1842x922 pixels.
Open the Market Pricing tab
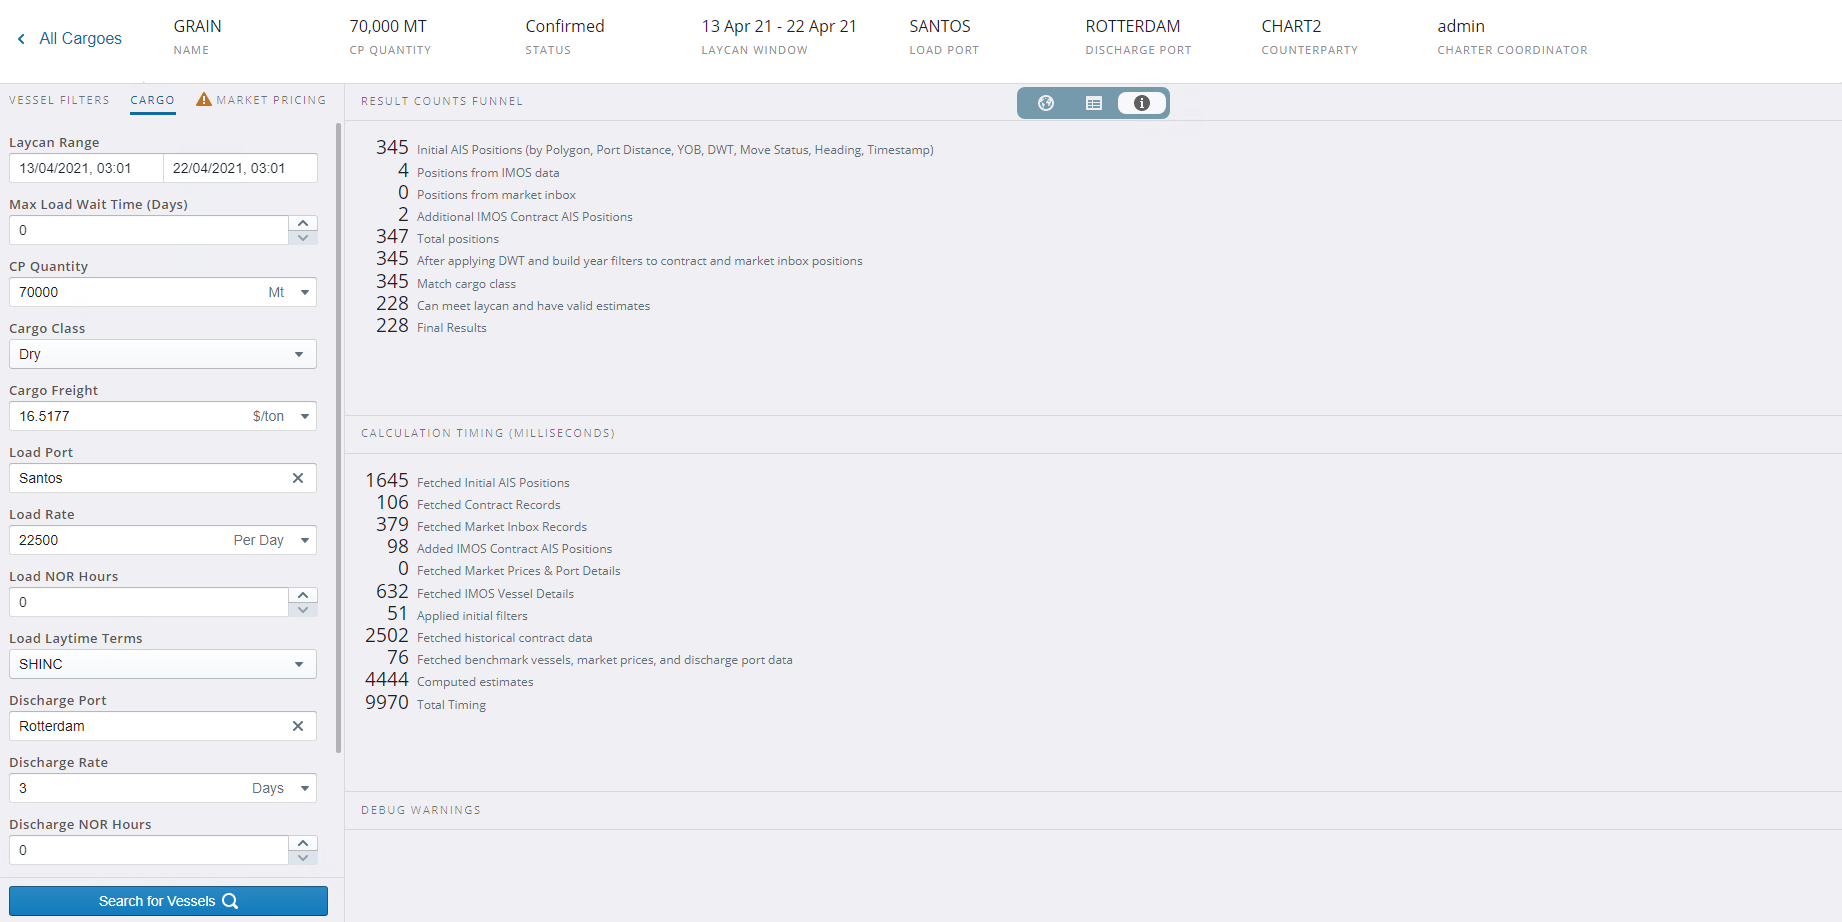pos(270,99)
